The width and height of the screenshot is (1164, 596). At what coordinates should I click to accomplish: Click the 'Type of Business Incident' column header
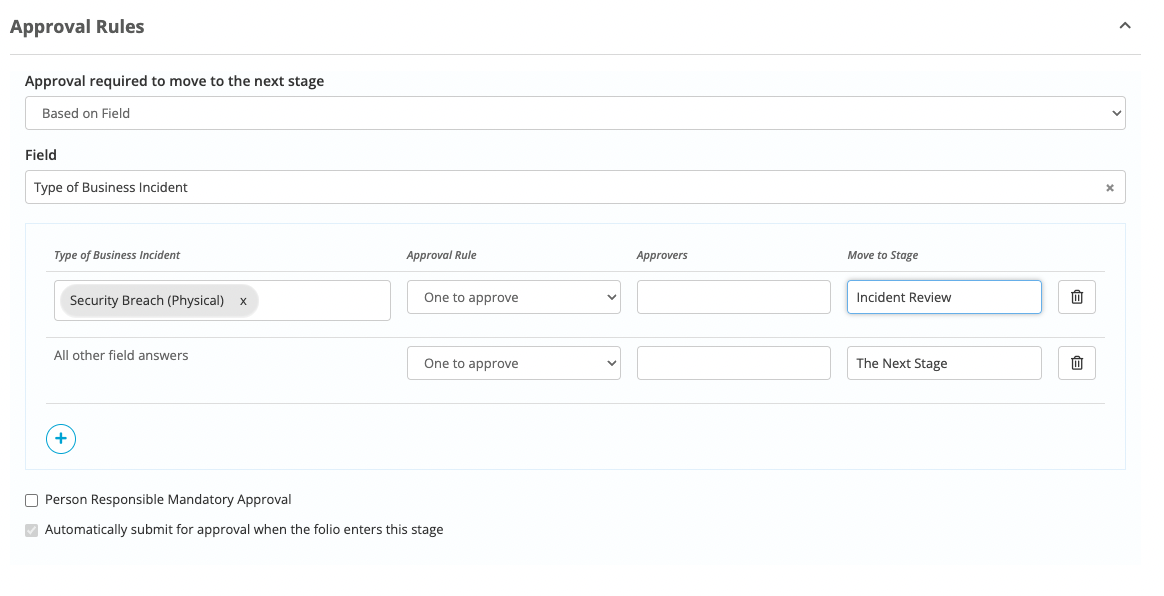[117, 255]
